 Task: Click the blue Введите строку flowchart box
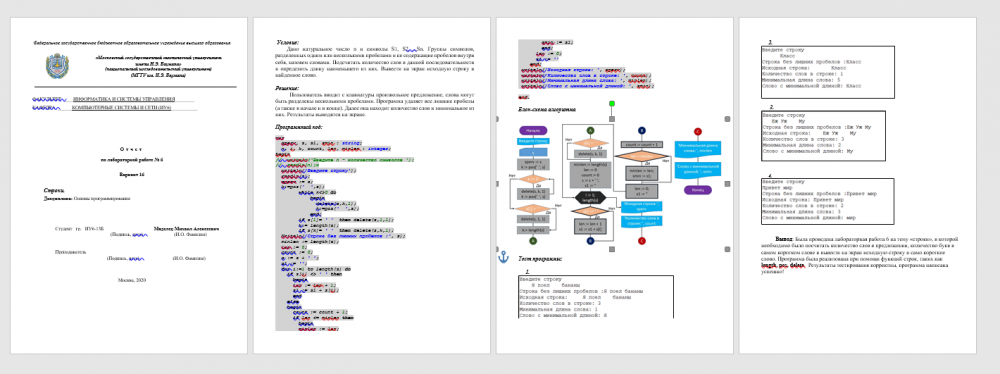[533, 141]
